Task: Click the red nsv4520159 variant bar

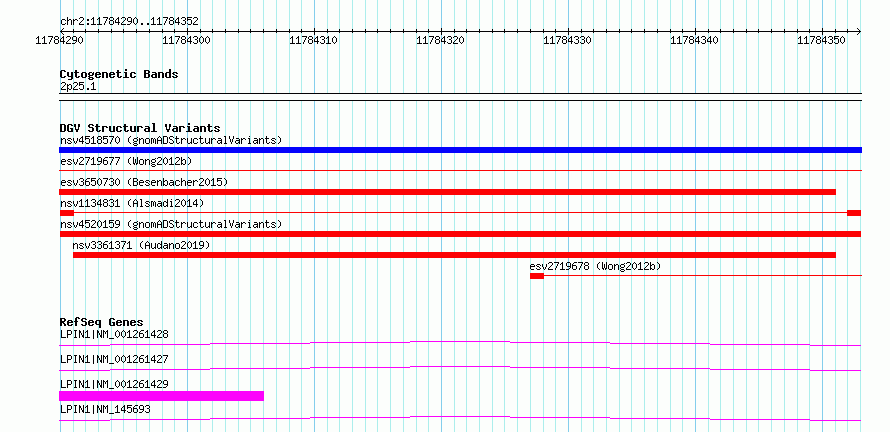Action: (460, 234)
